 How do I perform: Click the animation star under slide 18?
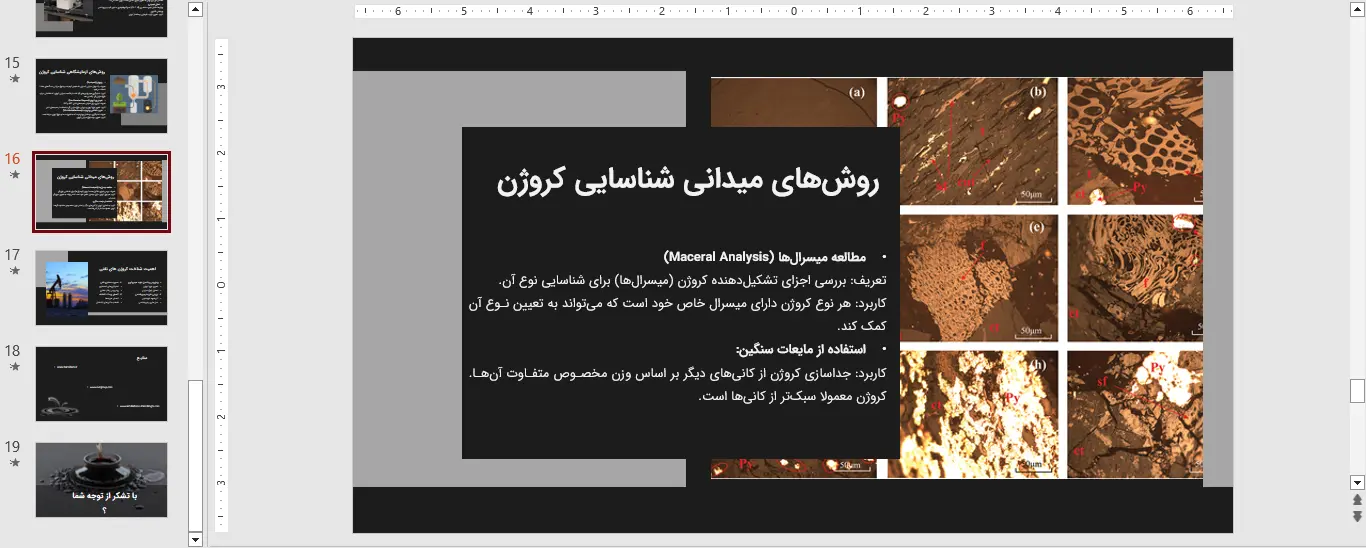14,366
